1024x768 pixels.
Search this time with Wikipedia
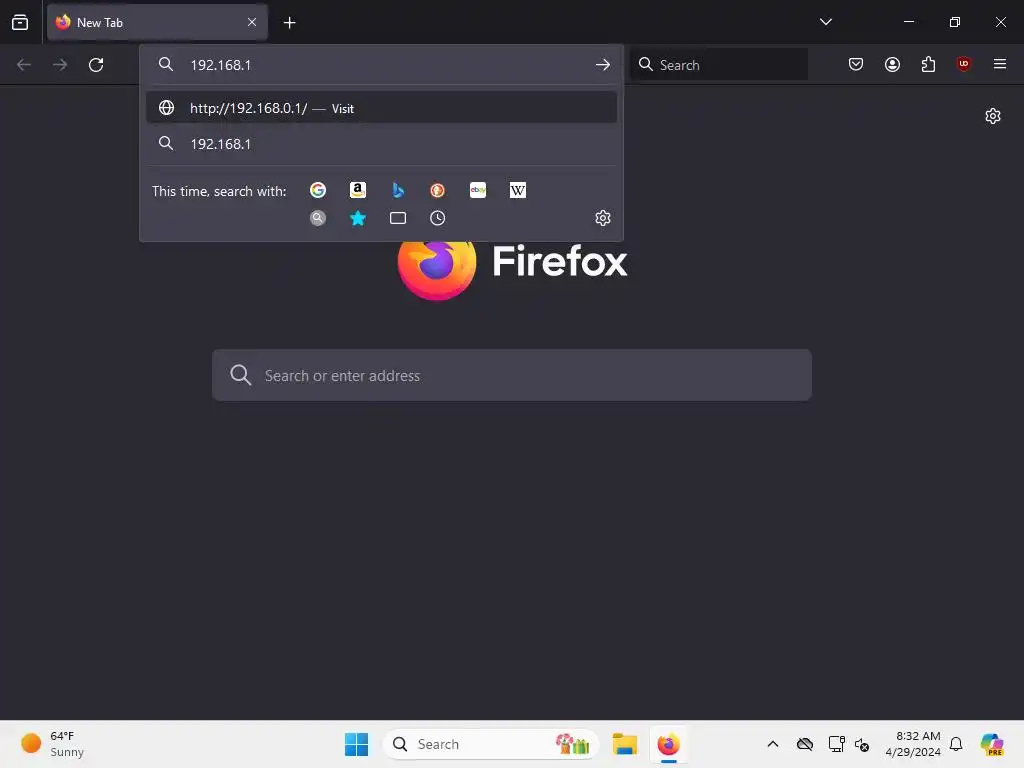[518, 190]
